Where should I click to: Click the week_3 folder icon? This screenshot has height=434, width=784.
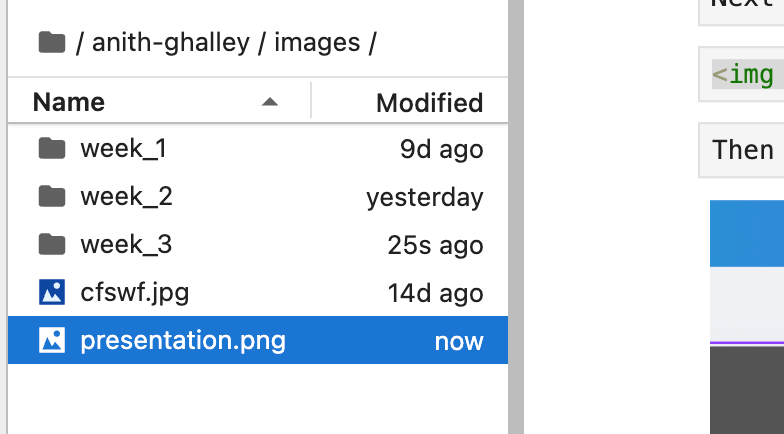tap(51, 245)
